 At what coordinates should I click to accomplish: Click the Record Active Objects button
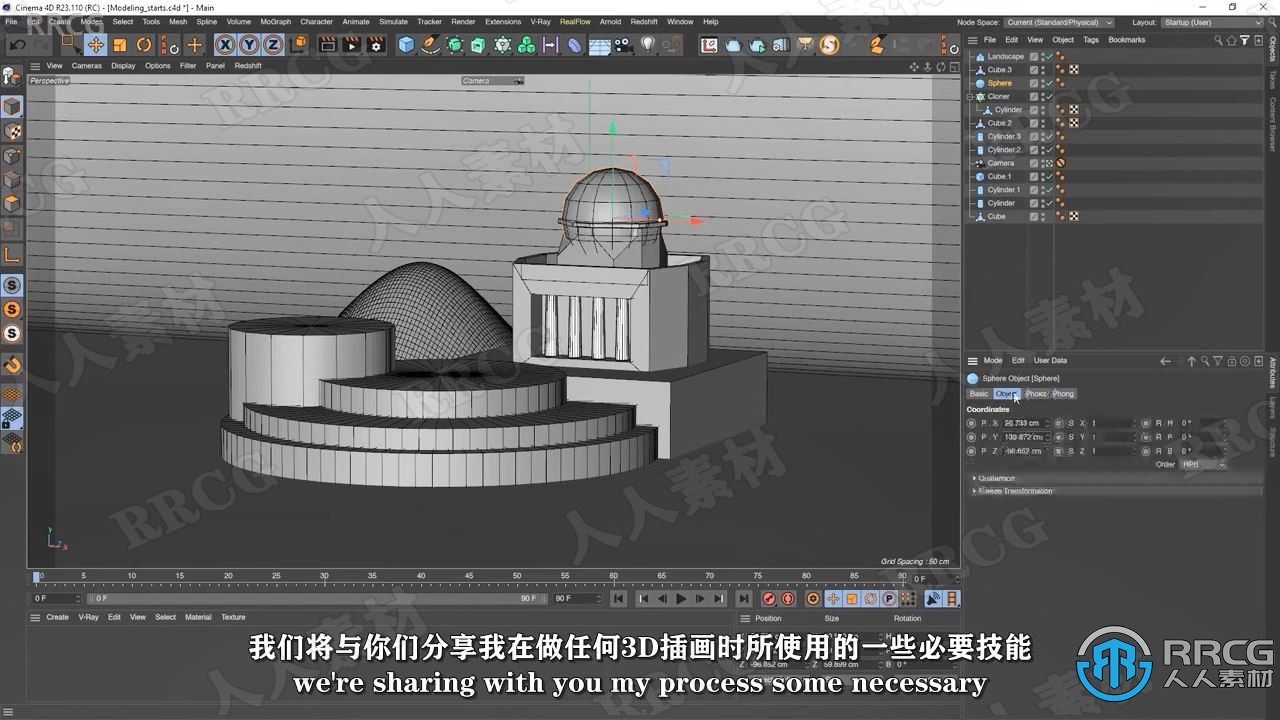(x=769, y=599)
